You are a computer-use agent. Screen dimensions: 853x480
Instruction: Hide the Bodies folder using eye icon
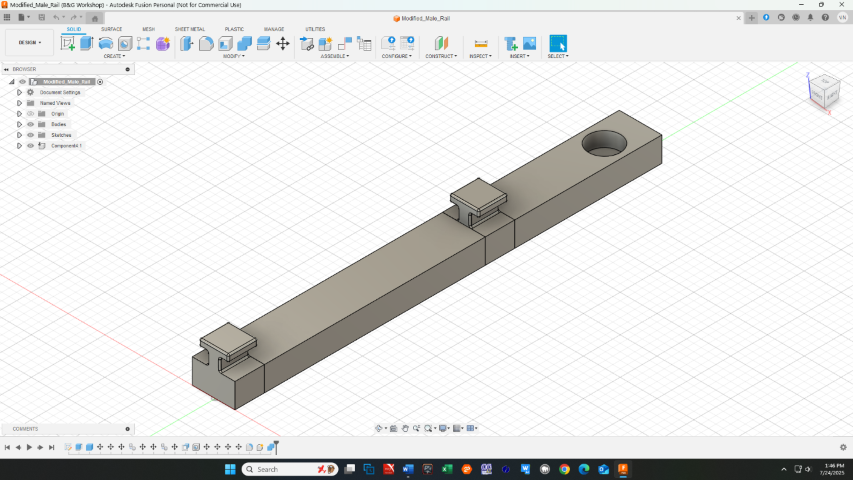[x=30, y=124]
